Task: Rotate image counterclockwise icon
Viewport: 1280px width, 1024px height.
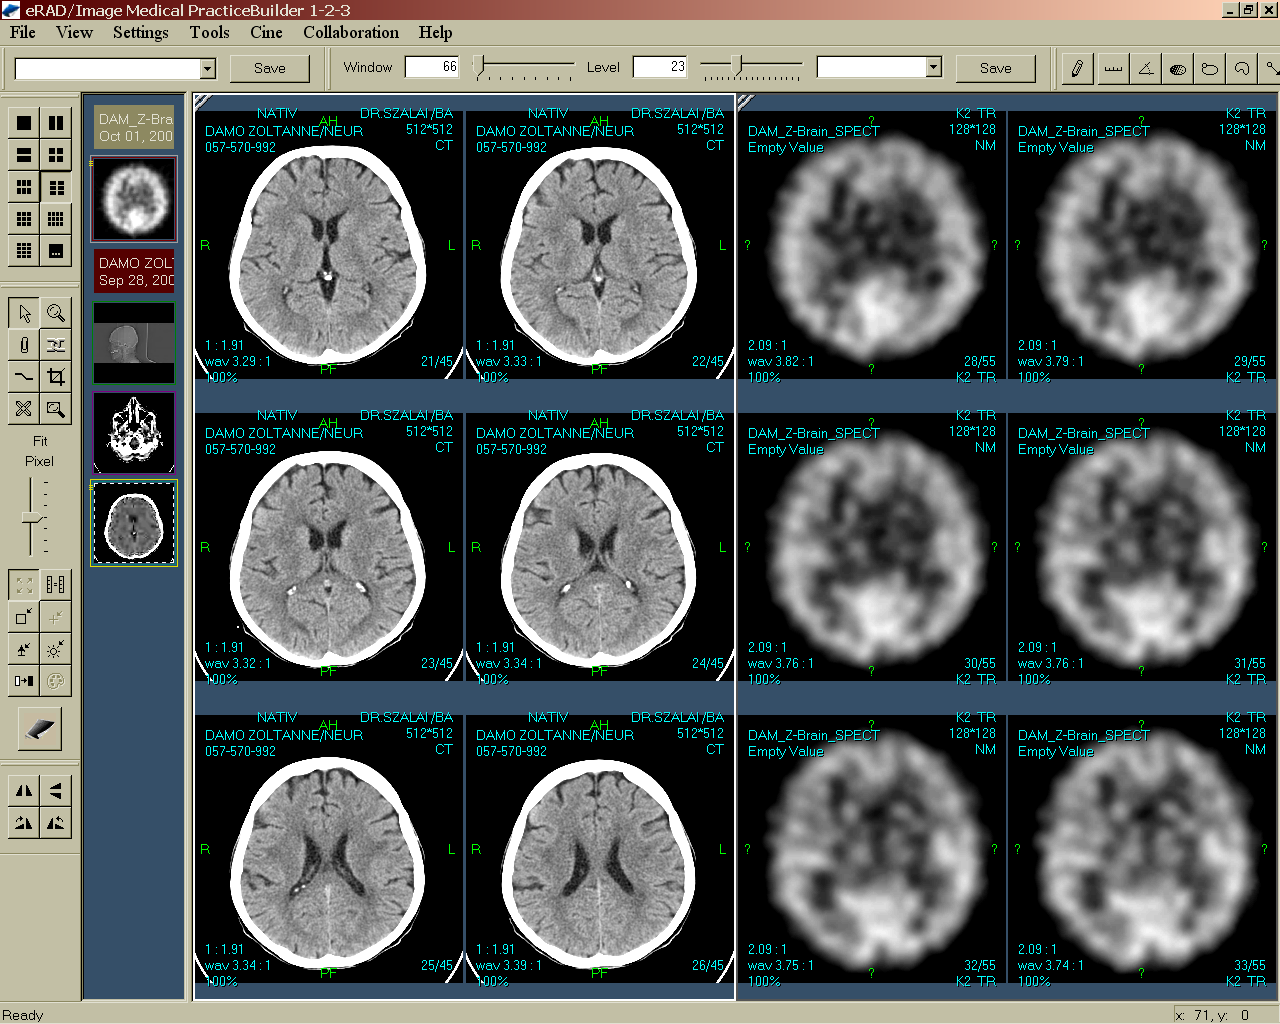Action: [56, 823]
